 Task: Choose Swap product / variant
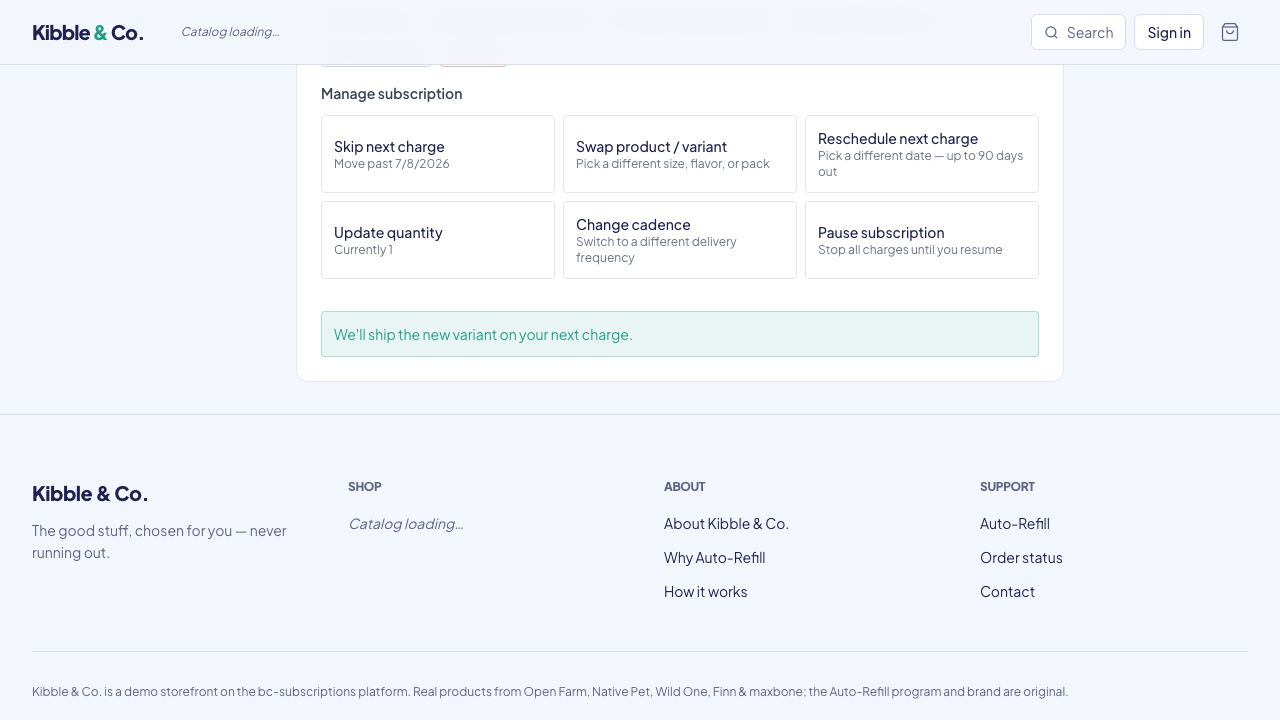(x=680, y=154)
